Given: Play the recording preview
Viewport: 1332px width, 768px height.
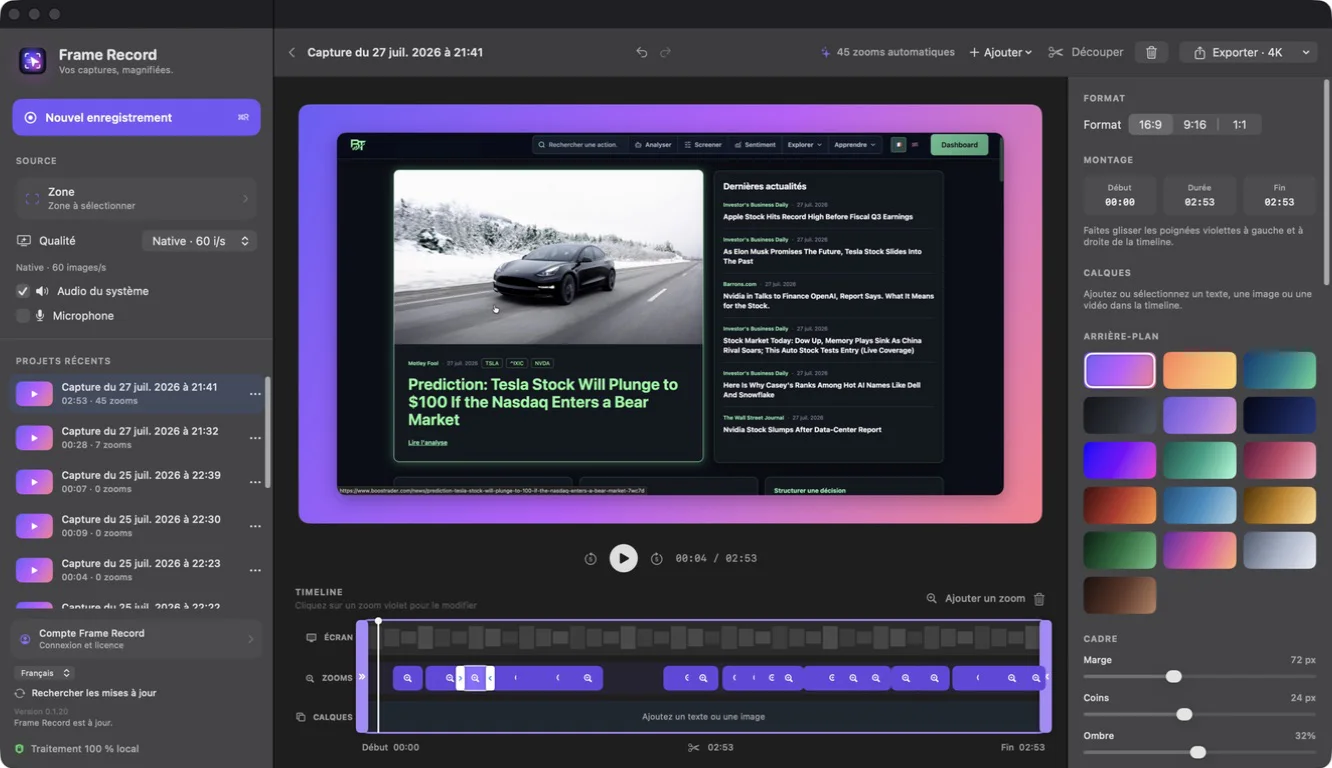Looking at the screenshot, I should pos(623,558).
